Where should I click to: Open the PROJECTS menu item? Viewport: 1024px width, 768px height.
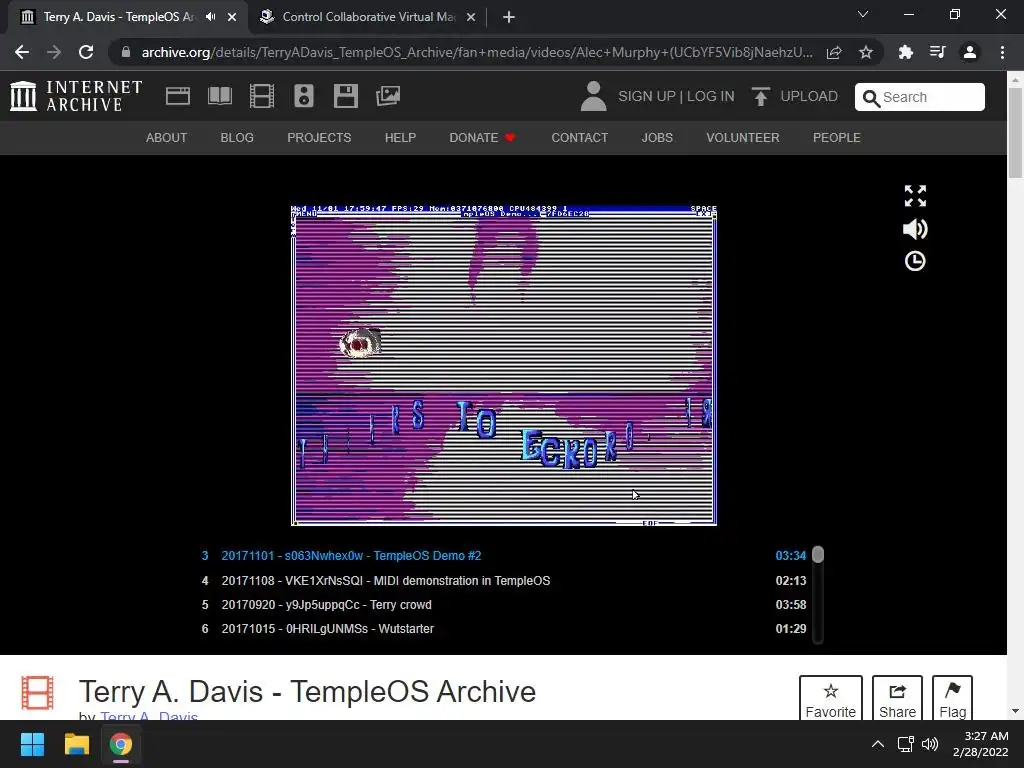coord(319,138)
